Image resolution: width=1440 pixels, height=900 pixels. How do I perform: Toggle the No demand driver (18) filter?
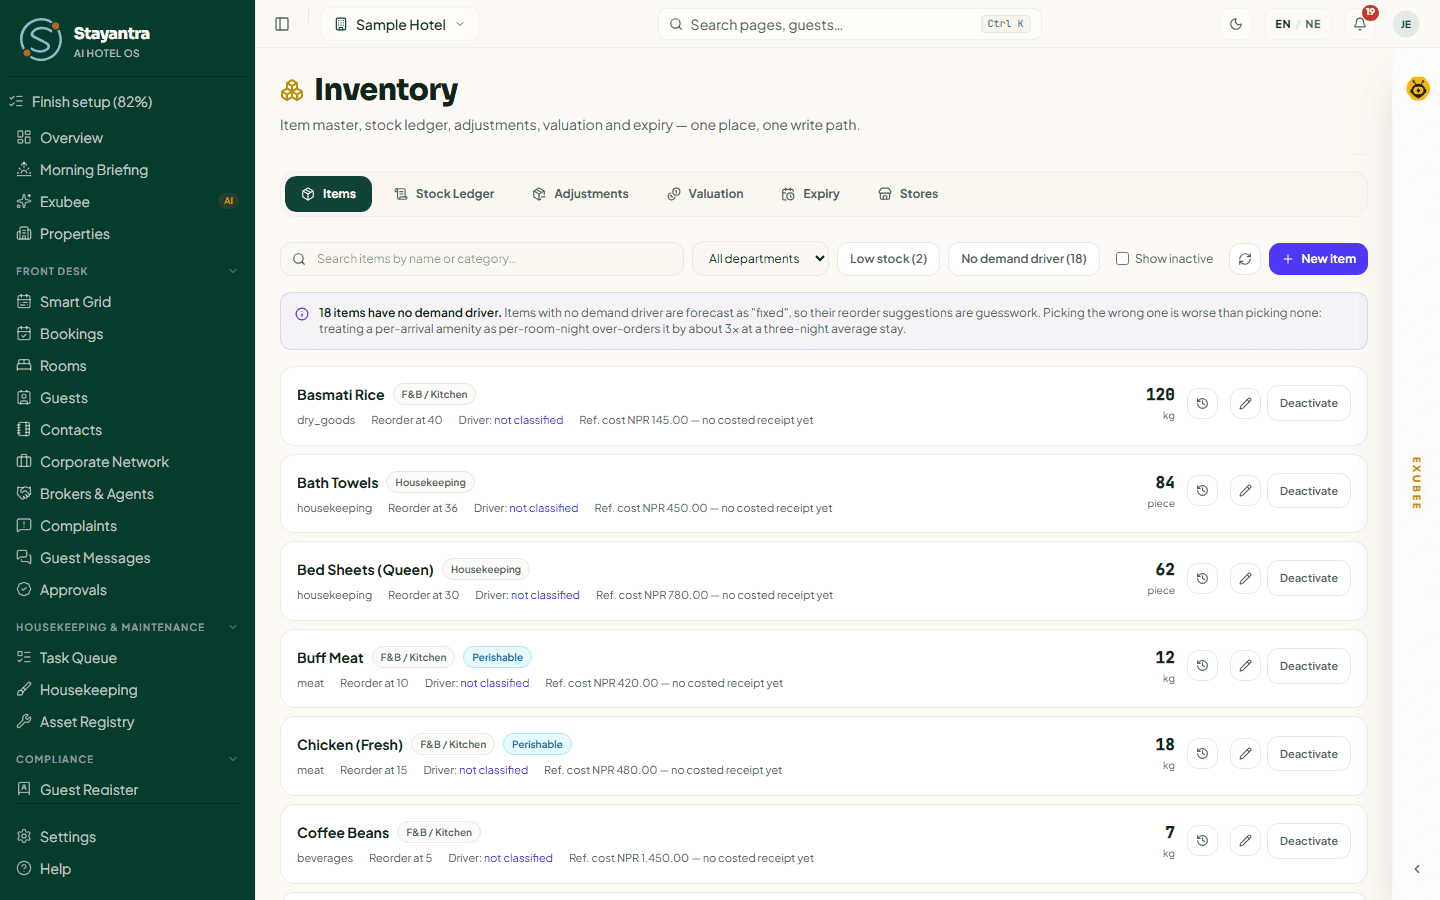coord(1024,259)
